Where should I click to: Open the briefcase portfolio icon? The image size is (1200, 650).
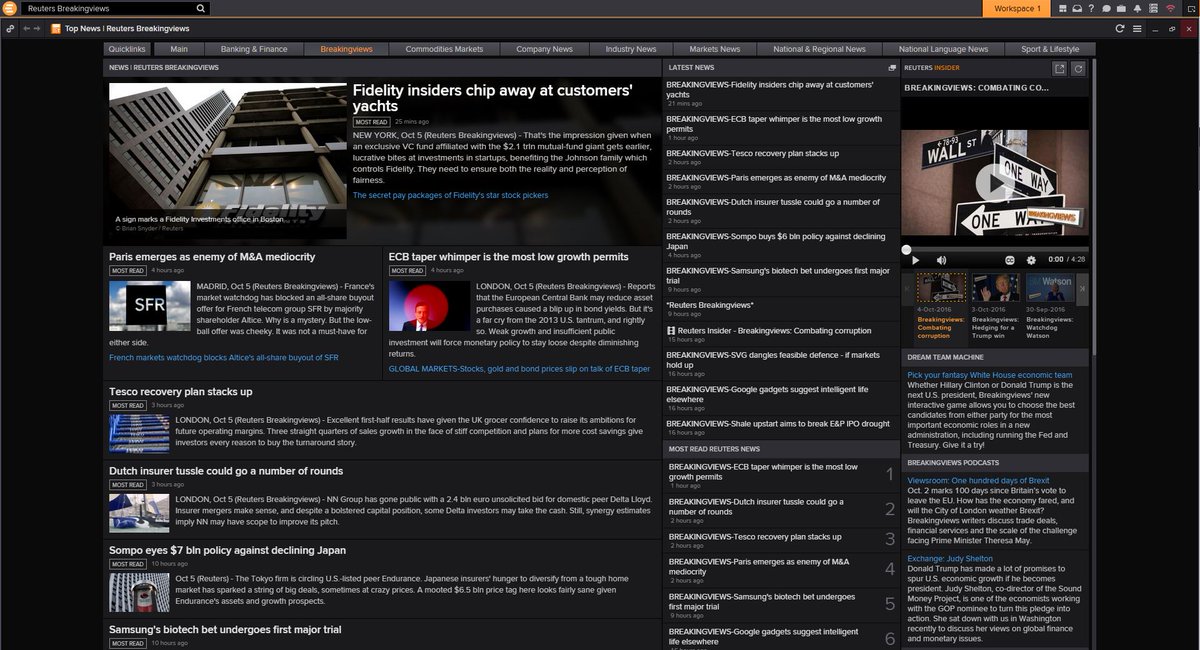coord(1122,8)
